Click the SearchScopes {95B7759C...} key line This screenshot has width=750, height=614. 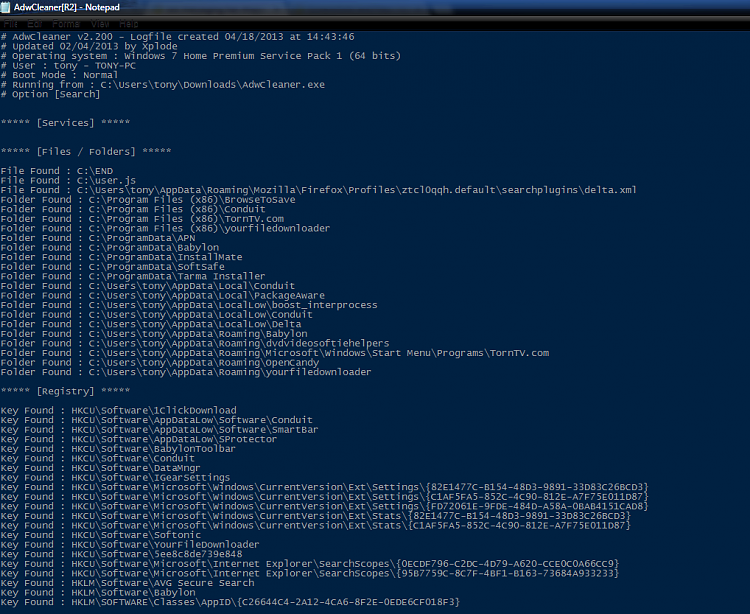coord(310,573)
